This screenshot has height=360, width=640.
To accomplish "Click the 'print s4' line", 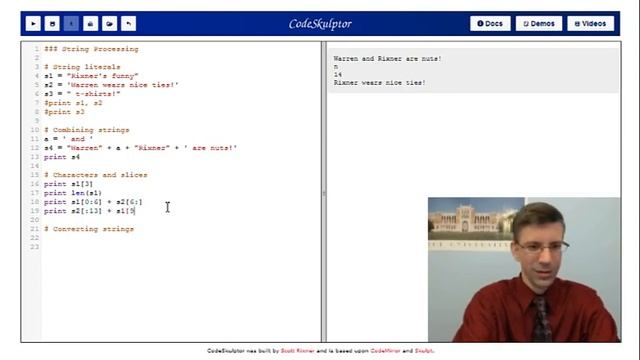I will coord(62,157).
